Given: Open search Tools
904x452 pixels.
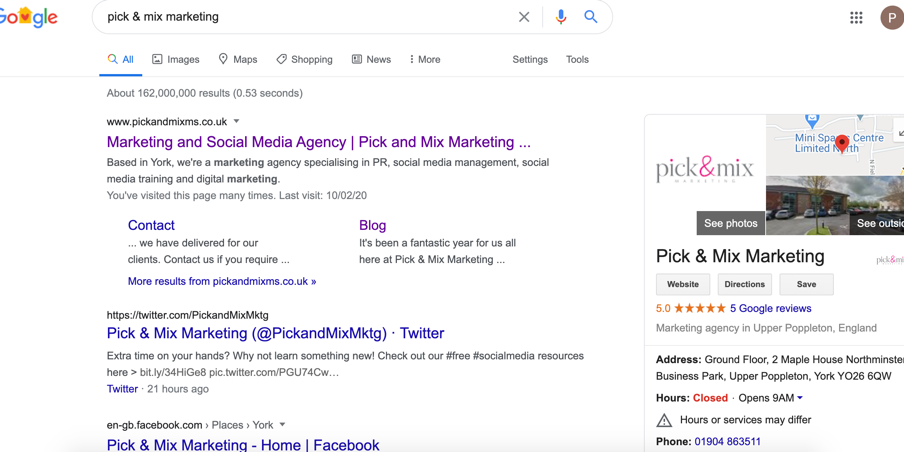Looking at the screenshot, I should pos(577,59).
